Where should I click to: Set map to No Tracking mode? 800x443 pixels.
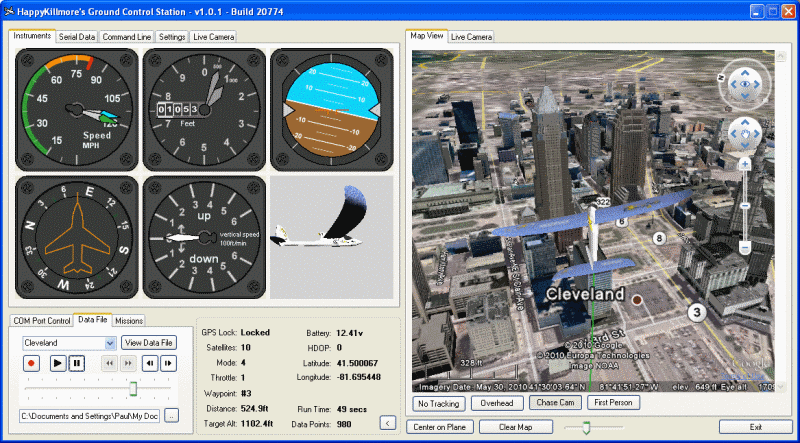point(439,403)
